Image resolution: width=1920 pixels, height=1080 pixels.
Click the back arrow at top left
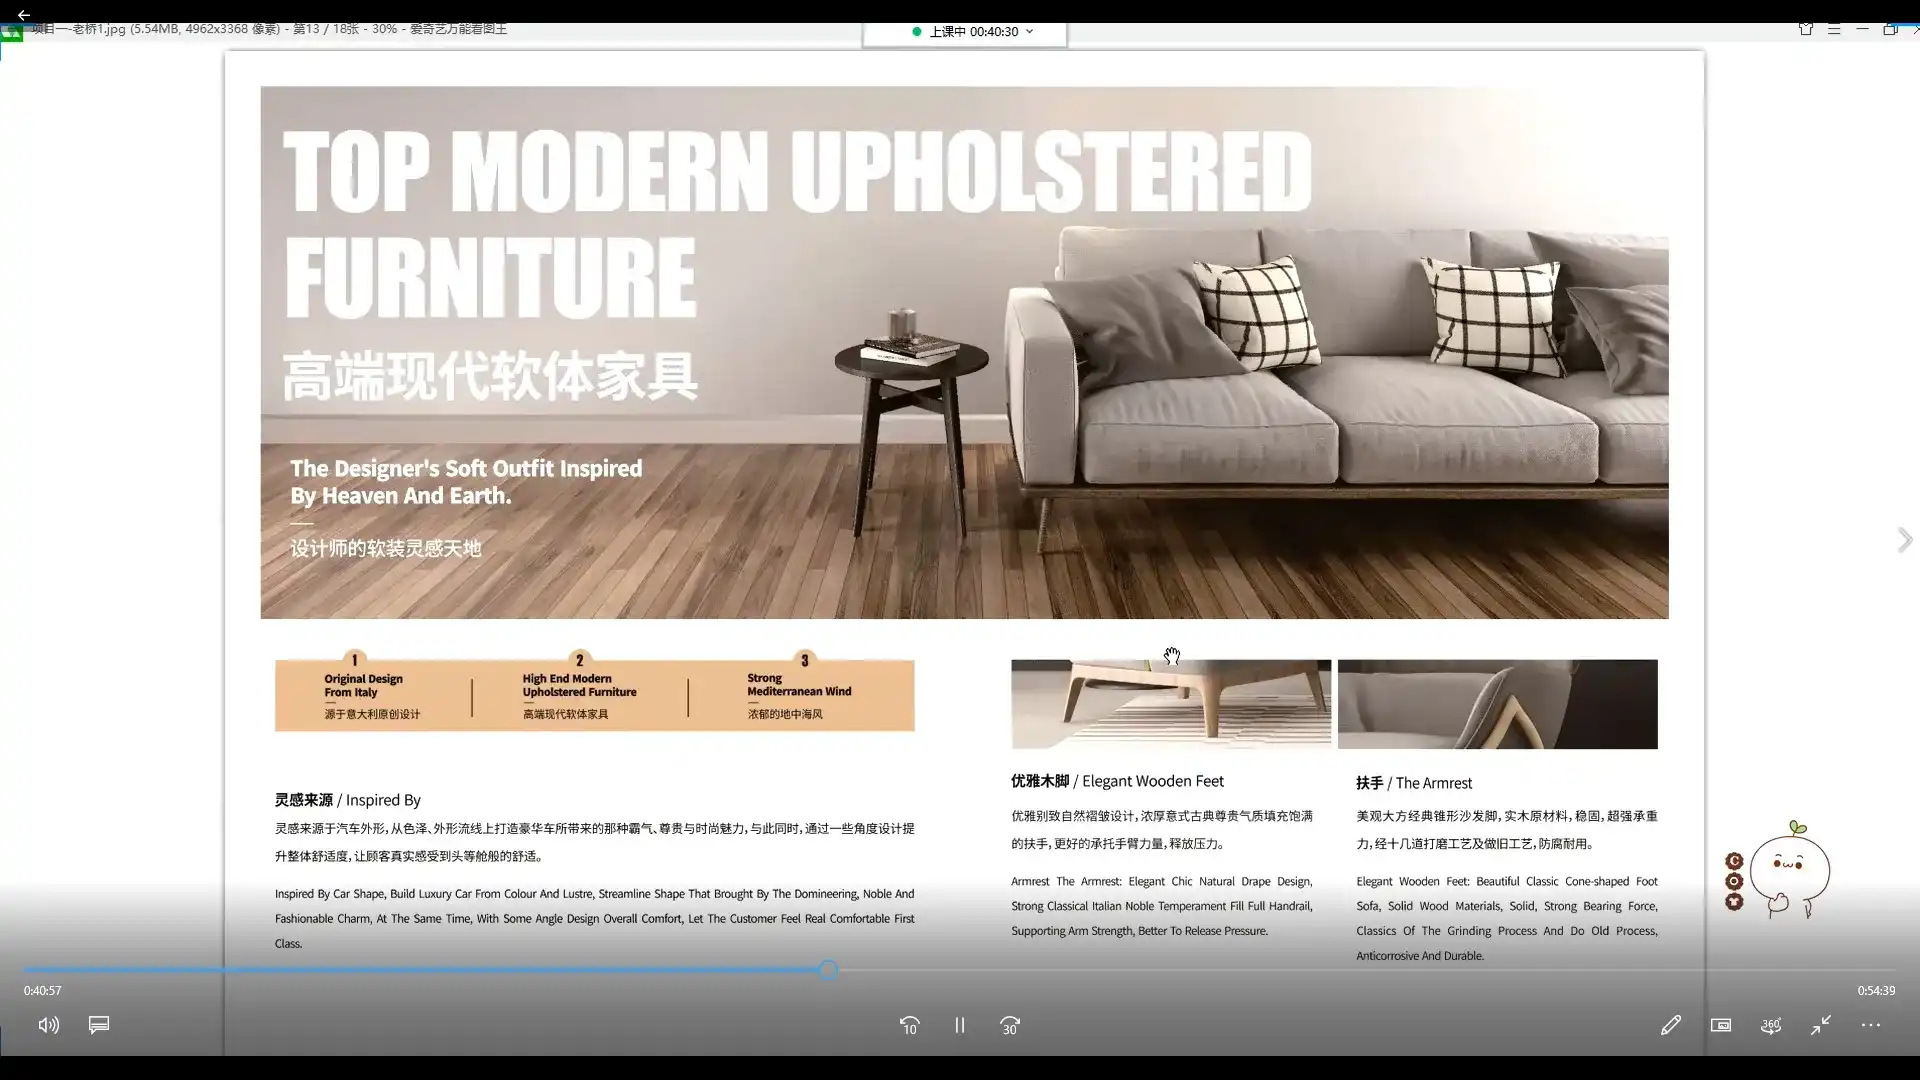(24, 15)
